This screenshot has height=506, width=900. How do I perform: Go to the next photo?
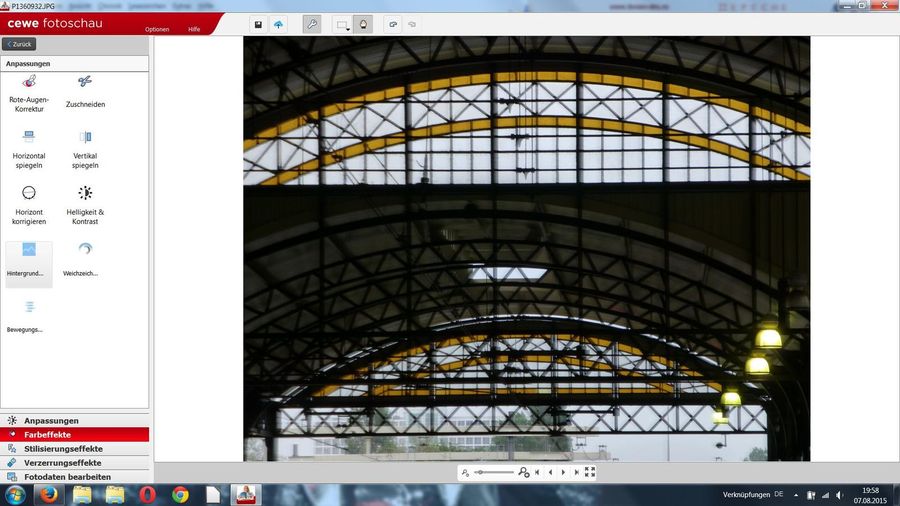tap(563, 472)
